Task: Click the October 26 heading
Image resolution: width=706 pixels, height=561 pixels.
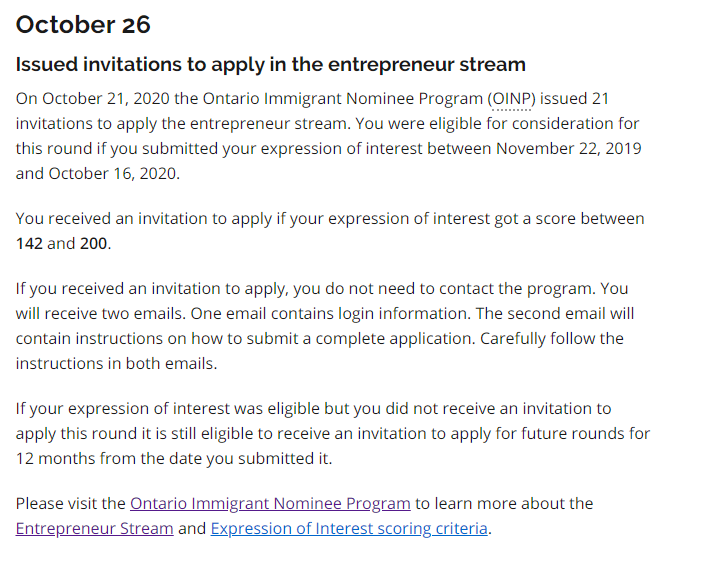Action: coord(83,24)
